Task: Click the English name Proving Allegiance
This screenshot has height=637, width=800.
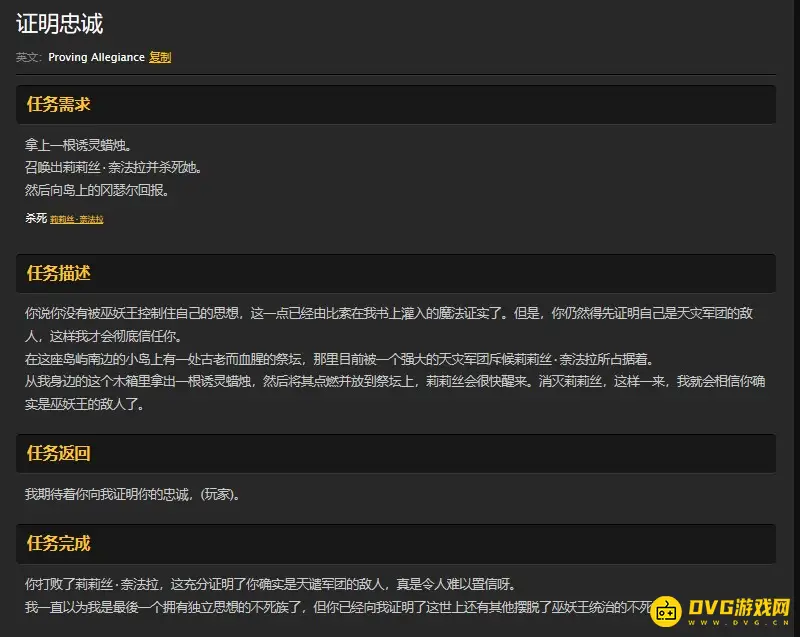Action: pos(96,57)
